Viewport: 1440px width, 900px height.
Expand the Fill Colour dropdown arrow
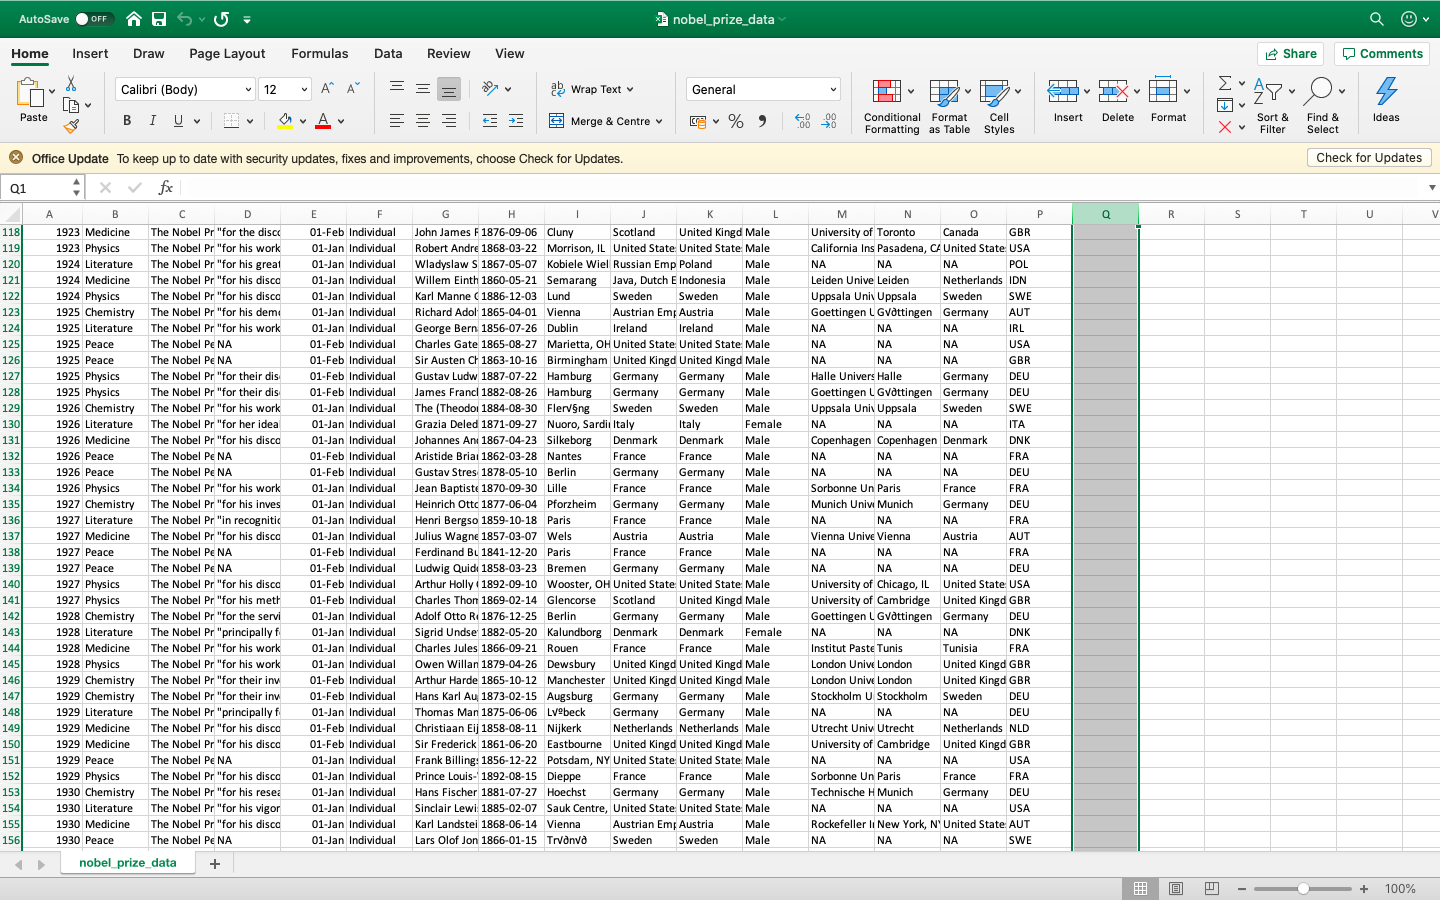coord(301,120)
